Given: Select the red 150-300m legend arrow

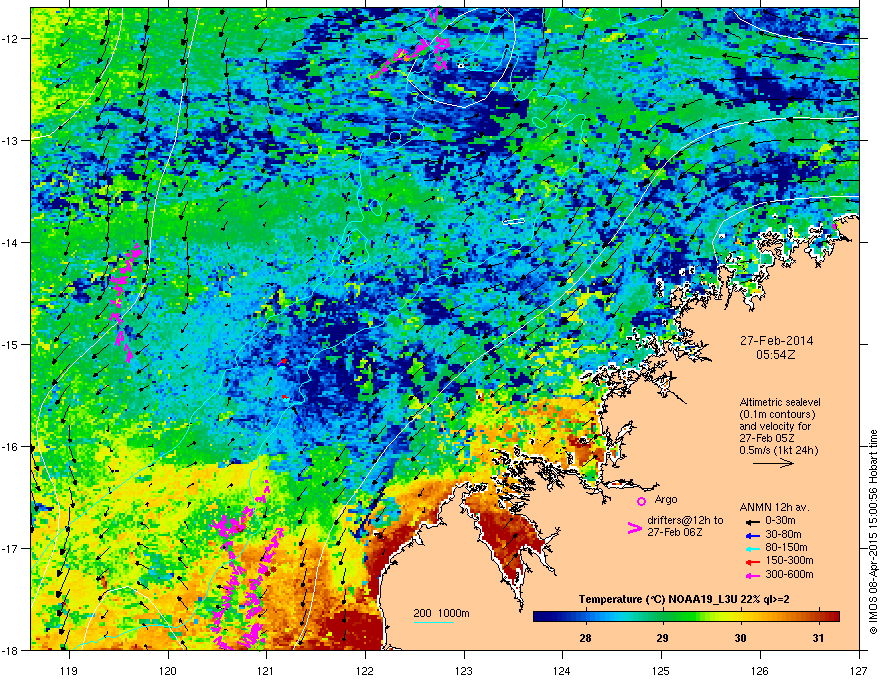Looking at the screenshot, I should [x=753, y=561].
